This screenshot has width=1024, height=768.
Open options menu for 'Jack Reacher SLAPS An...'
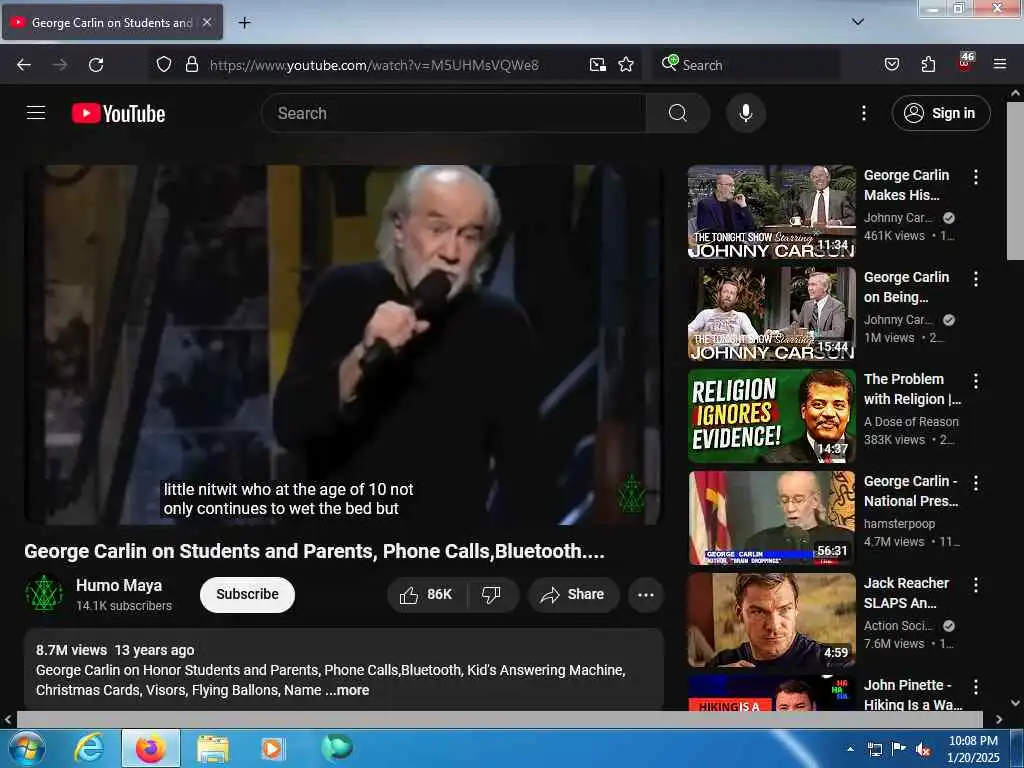click(x=976, y=584)
